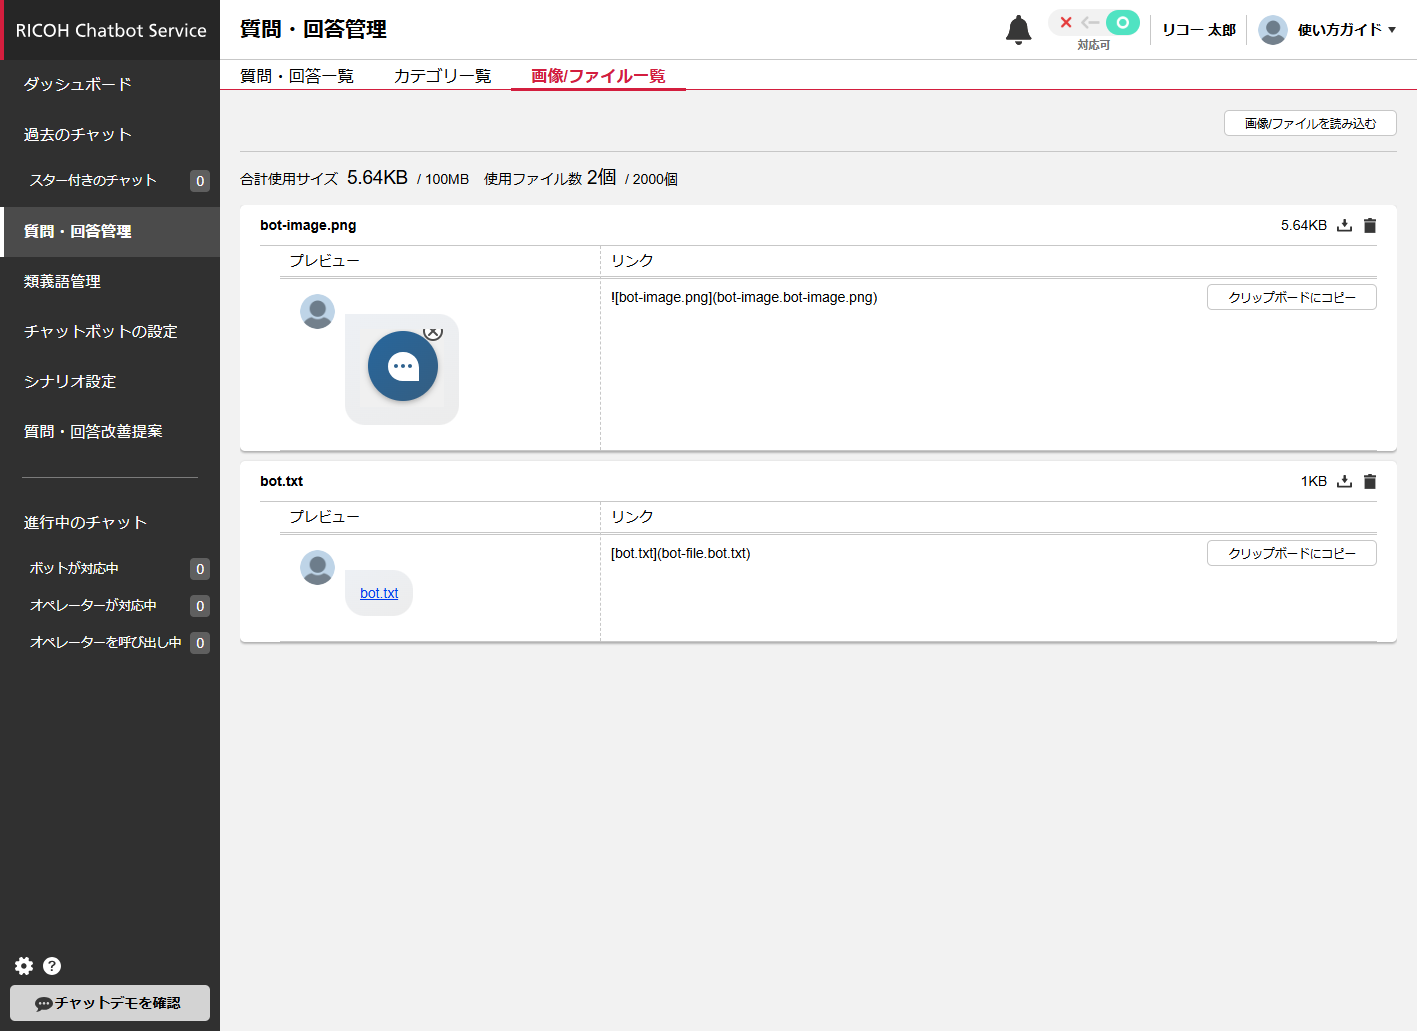The image size is (1417, 1031).
Task: Open help via the question mark icon
Action: coord(52,966)
